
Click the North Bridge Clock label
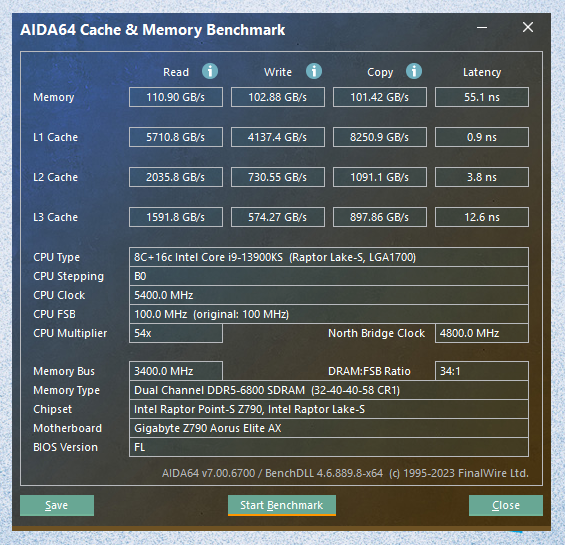377,333
